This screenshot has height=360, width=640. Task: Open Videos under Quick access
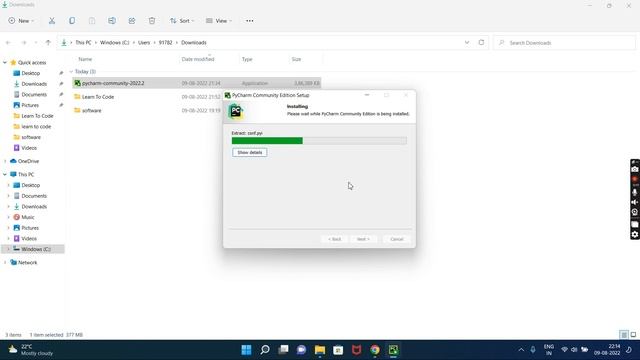click(x=29, y=148)
